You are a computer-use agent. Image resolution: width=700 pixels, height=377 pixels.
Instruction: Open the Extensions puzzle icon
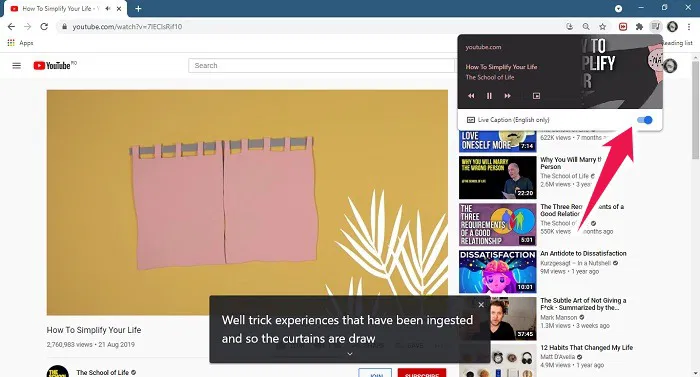pyautogui.click(x=639, y=27)
